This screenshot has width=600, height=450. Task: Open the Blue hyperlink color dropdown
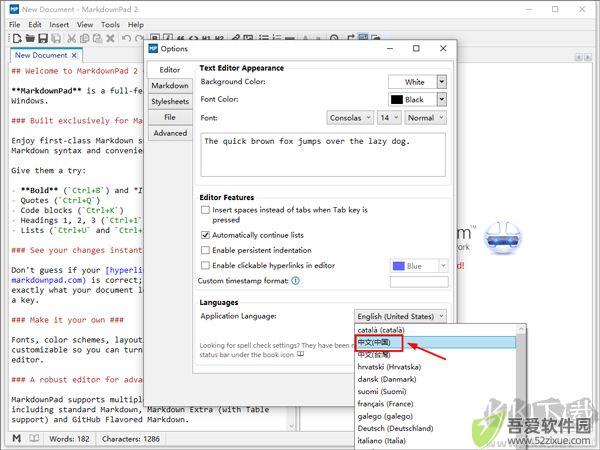[x=443, y=266]
